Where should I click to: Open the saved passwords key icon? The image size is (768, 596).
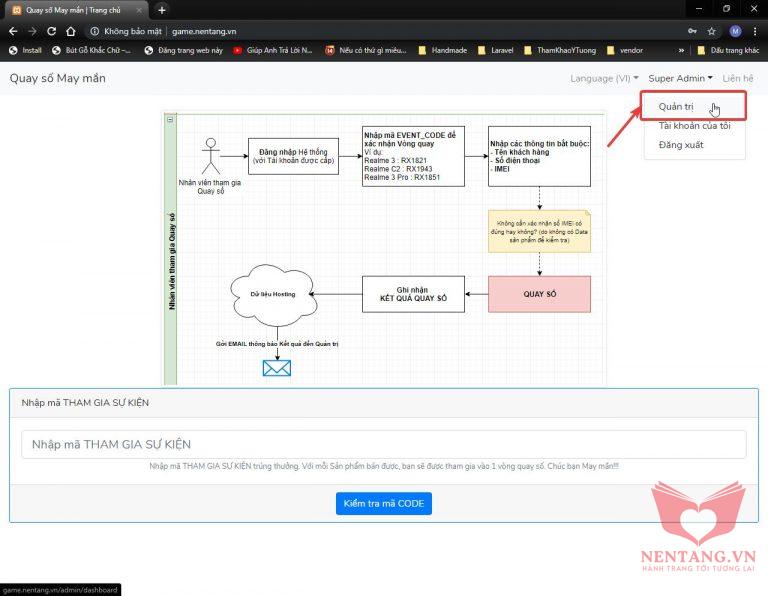(693, 31)
